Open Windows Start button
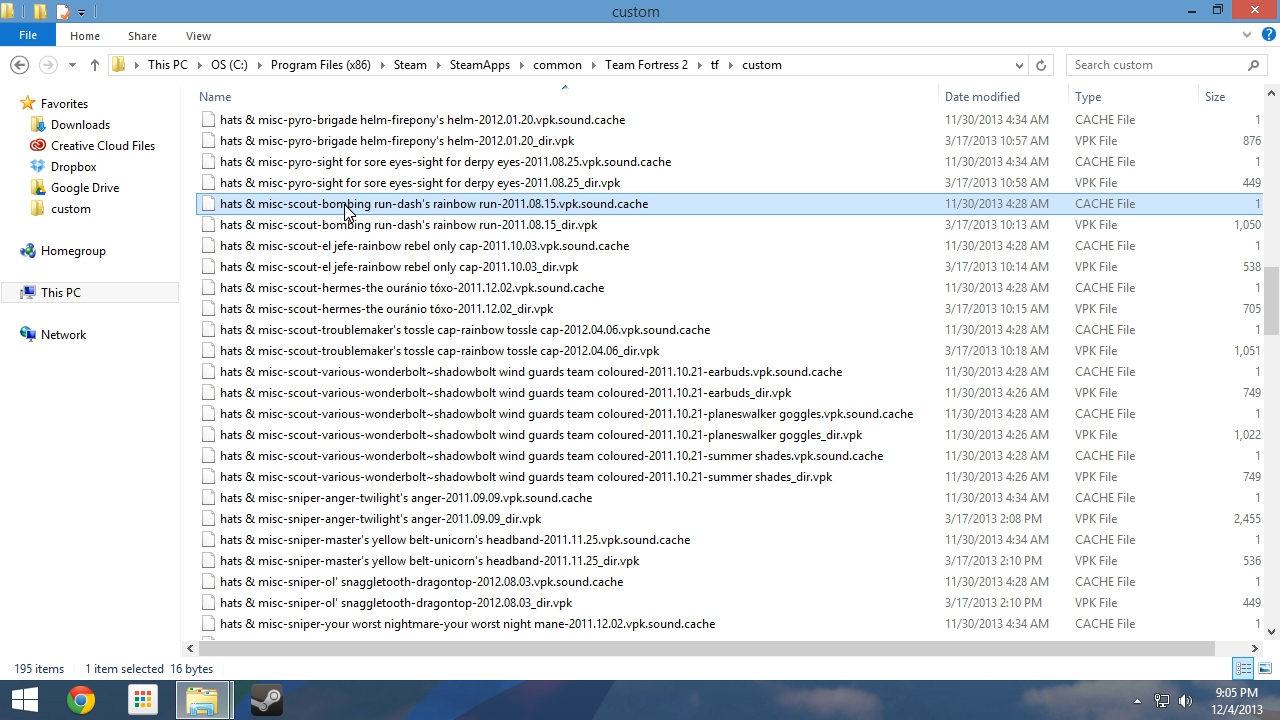1280x720 pixels. click(x=24, y=700)
